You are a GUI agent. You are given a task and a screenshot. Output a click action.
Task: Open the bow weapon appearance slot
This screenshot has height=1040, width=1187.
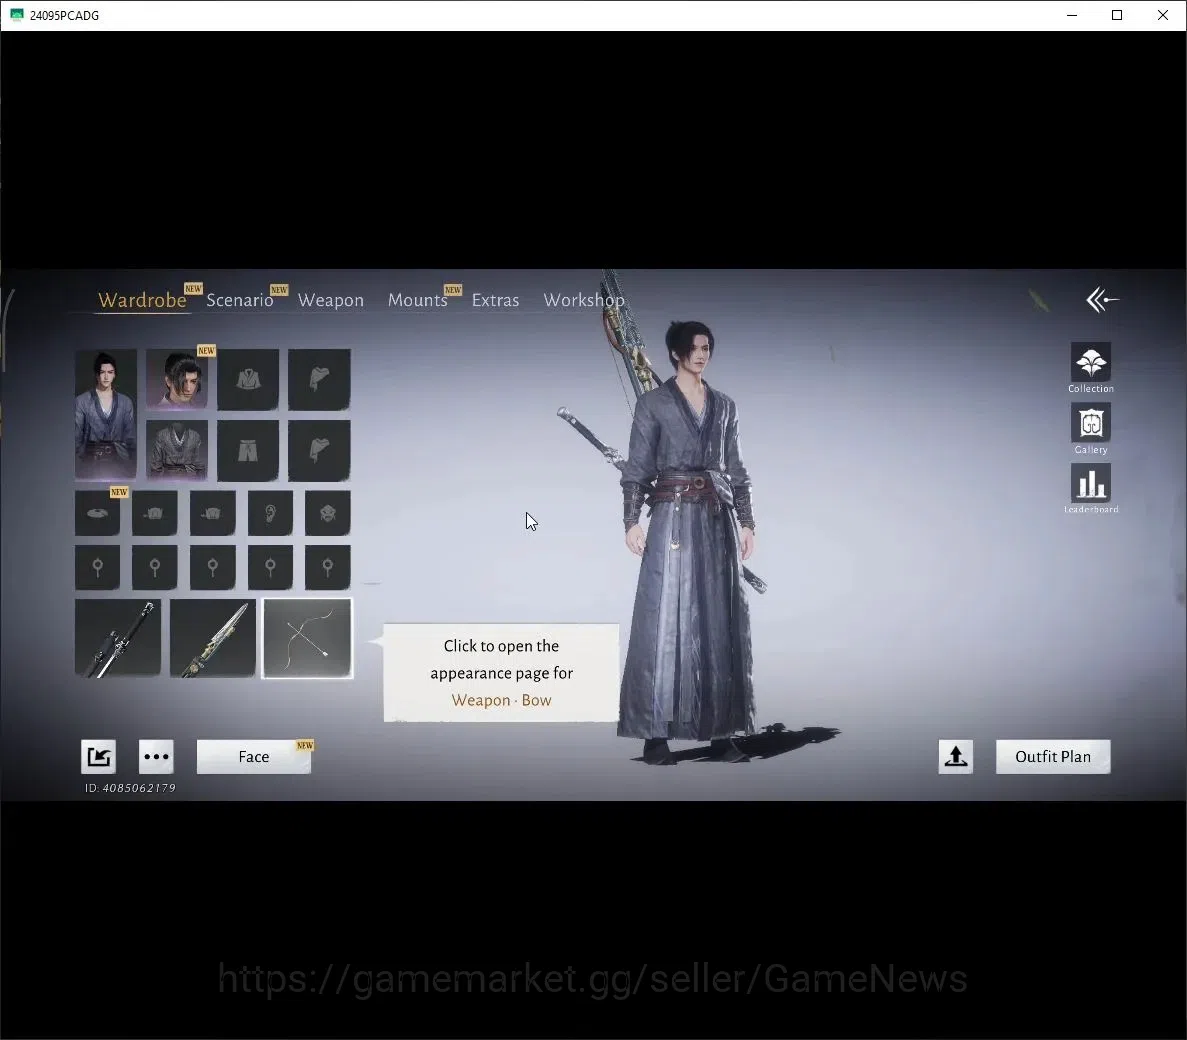point(307,638)
